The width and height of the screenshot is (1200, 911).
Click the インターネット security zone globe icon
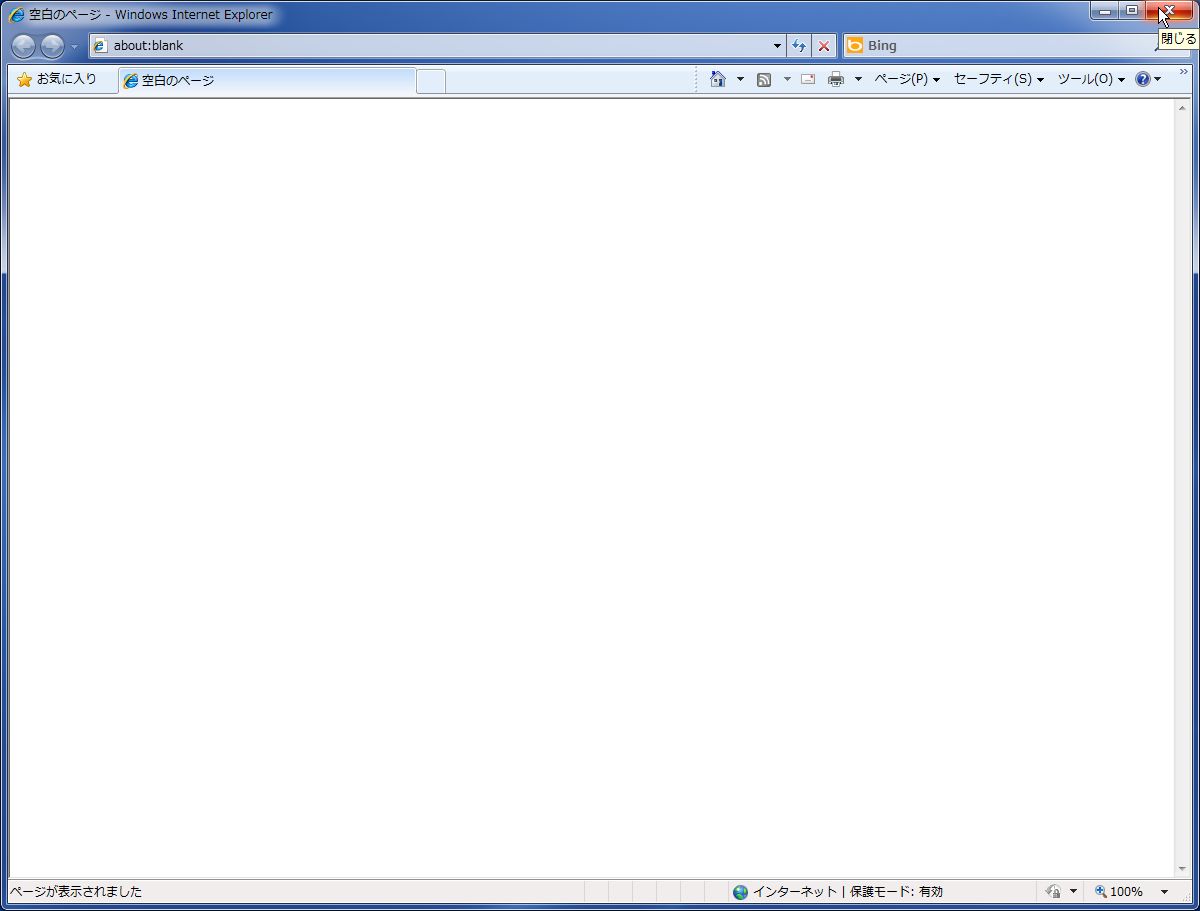(x=740, y=892)
